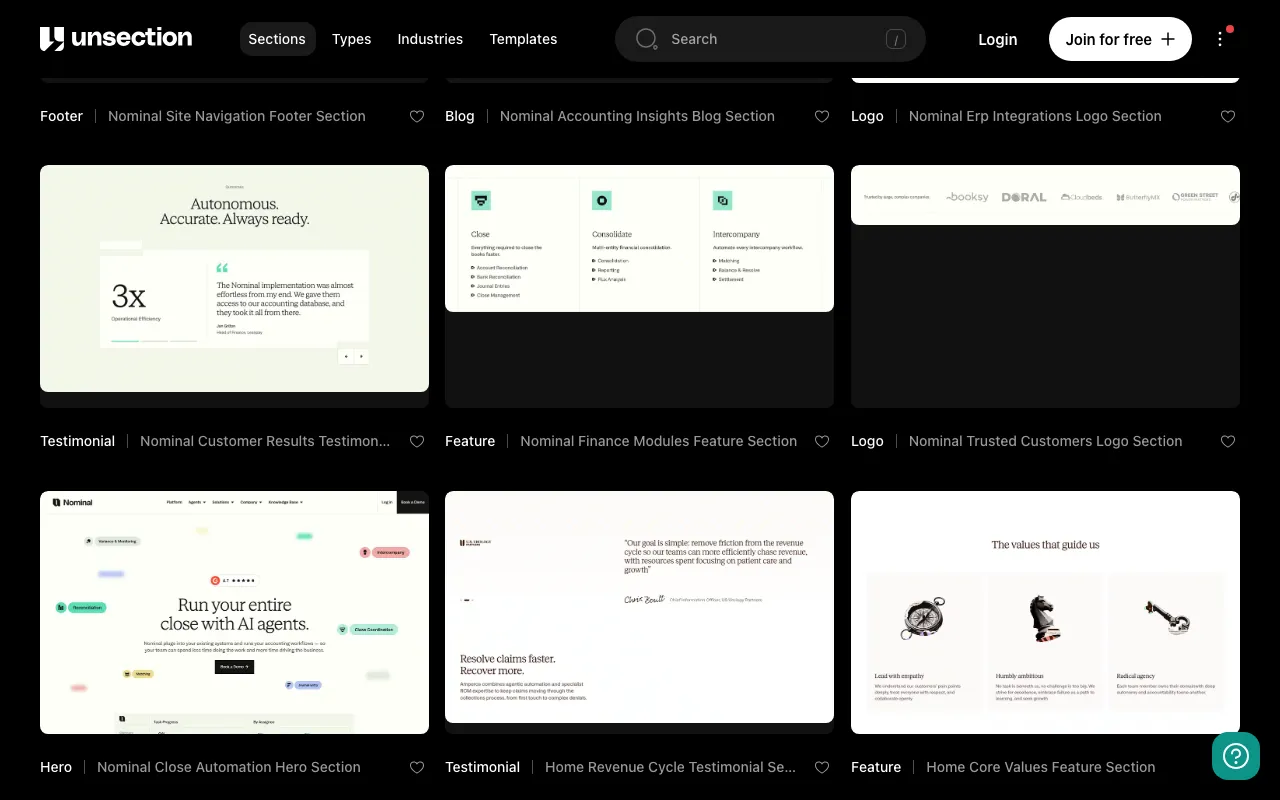The height and width of the screenshot is (800, 1280).
Task: Focus the Search input field
Action: pyautogui.click(x=770, y=39)
